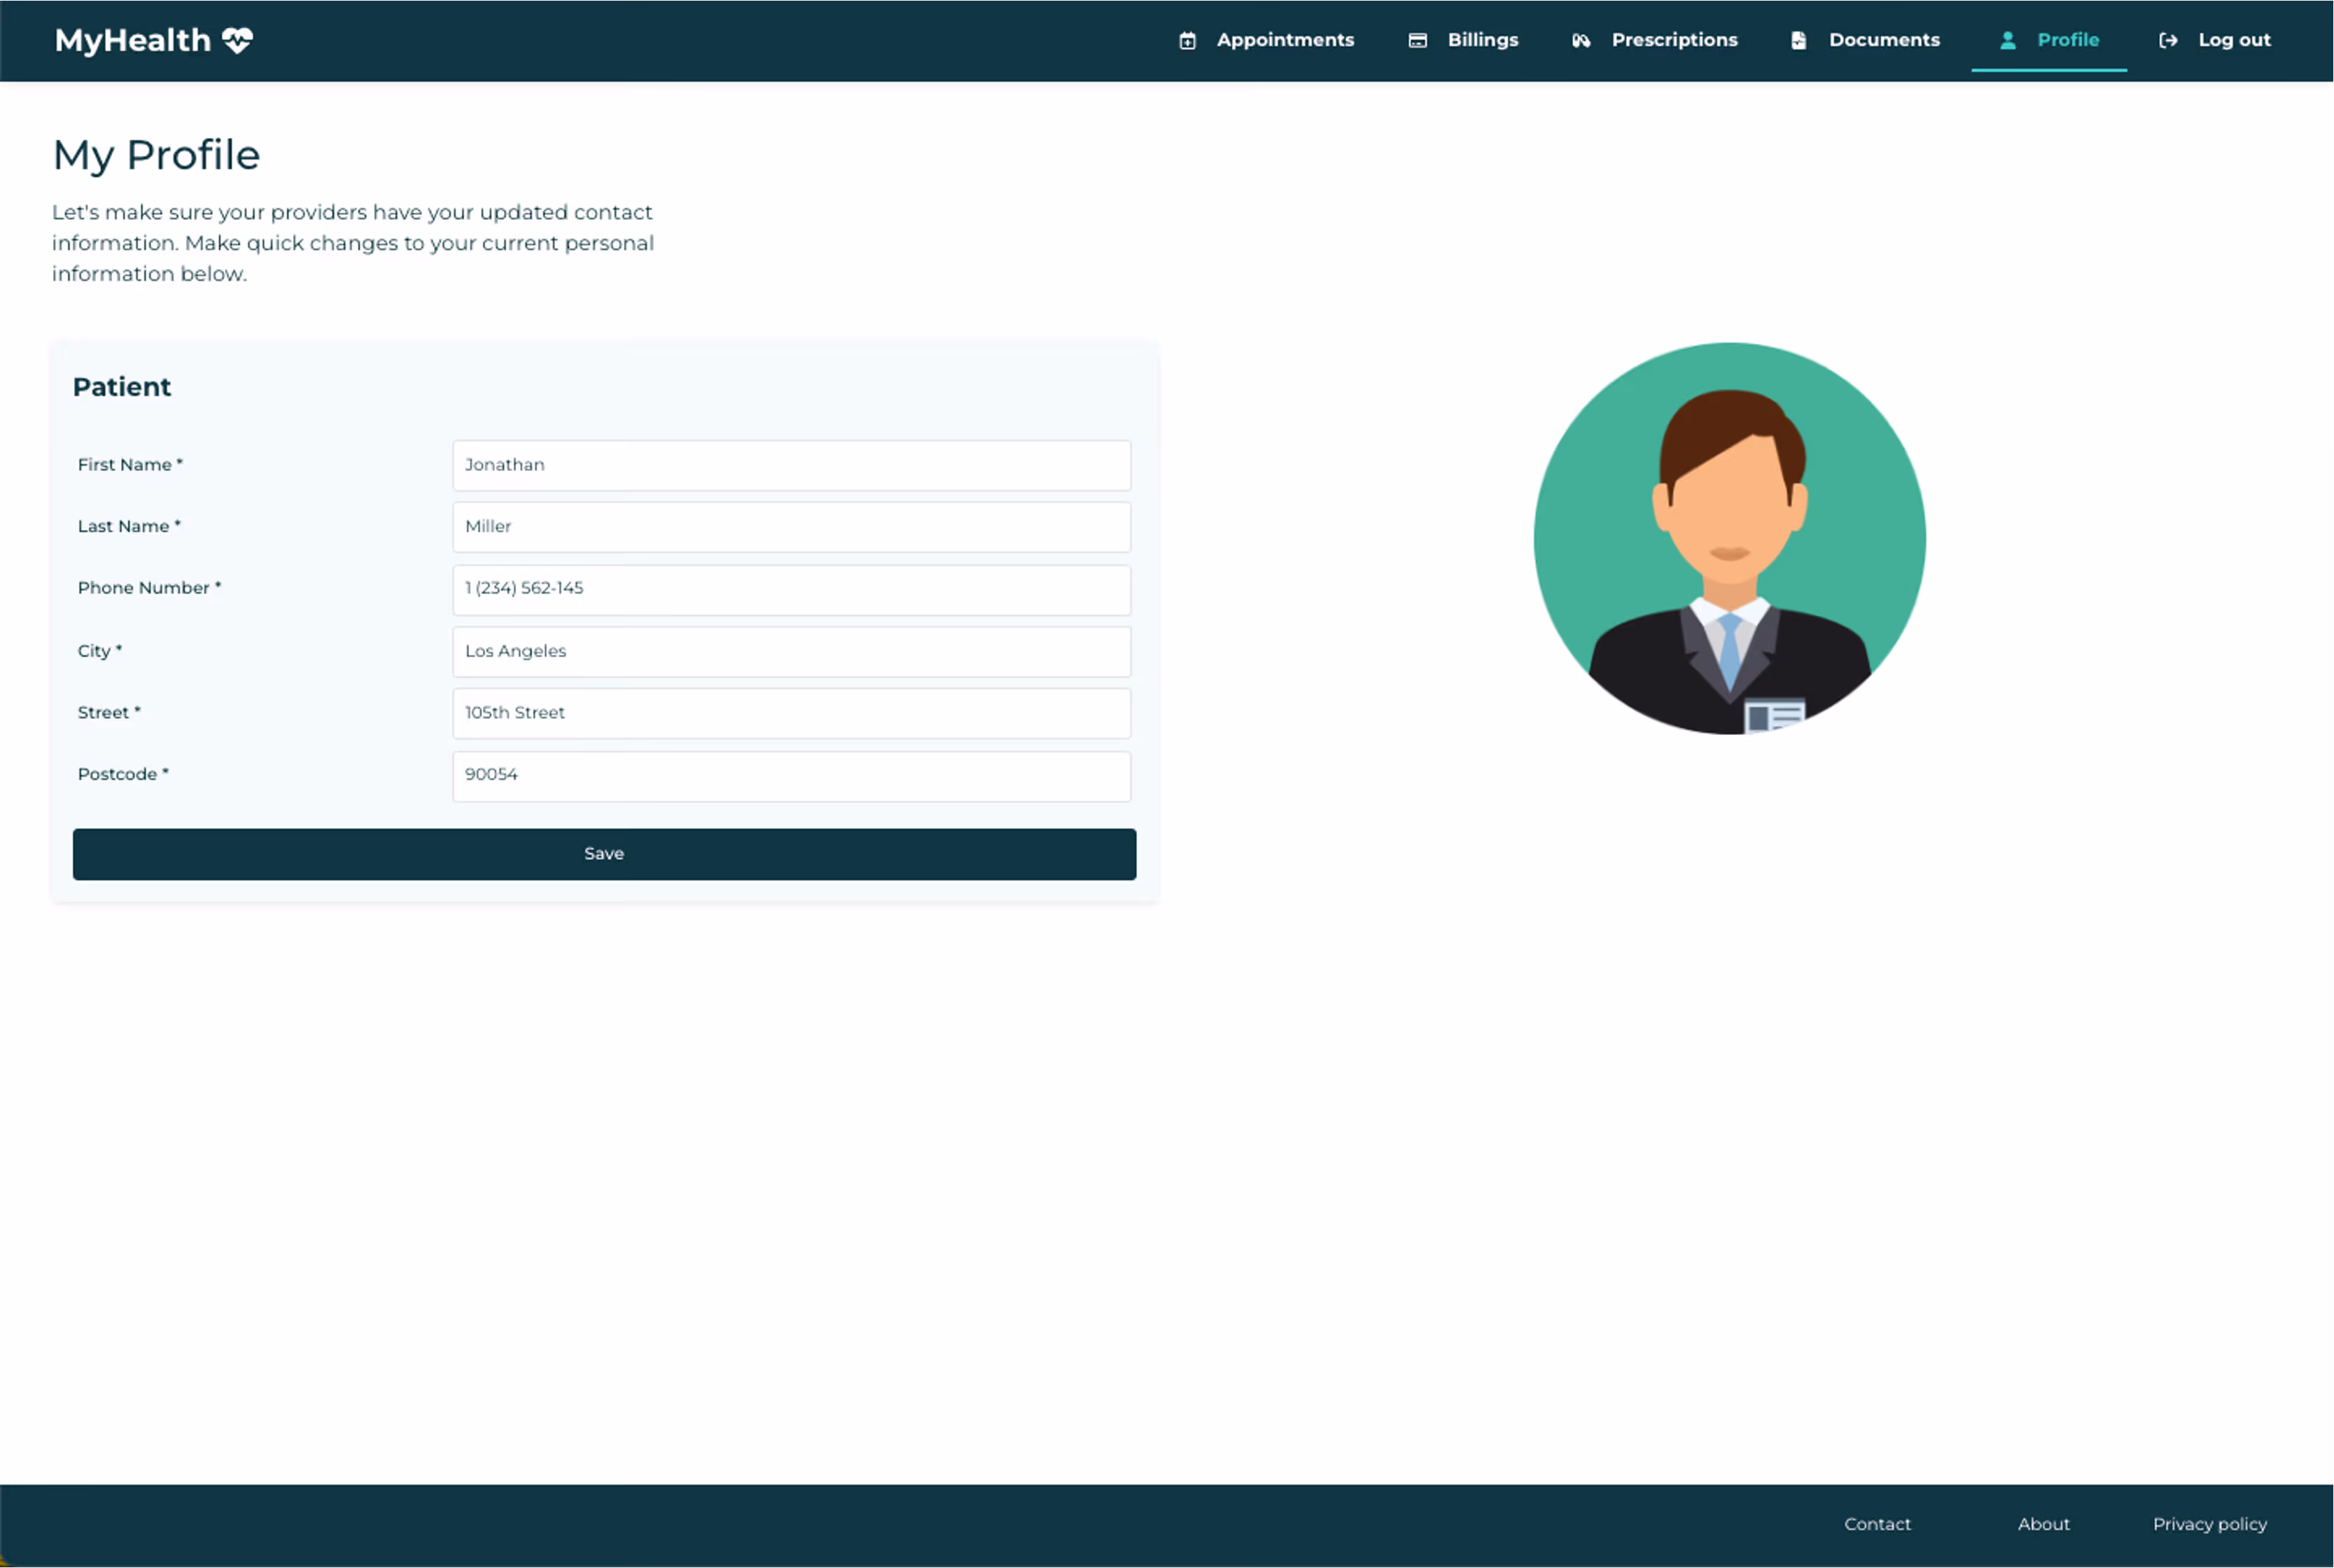The height and width of the screenshot is (1568, 2334).
Task: Click the profile avatar picture
Action: click(1729, 539)
